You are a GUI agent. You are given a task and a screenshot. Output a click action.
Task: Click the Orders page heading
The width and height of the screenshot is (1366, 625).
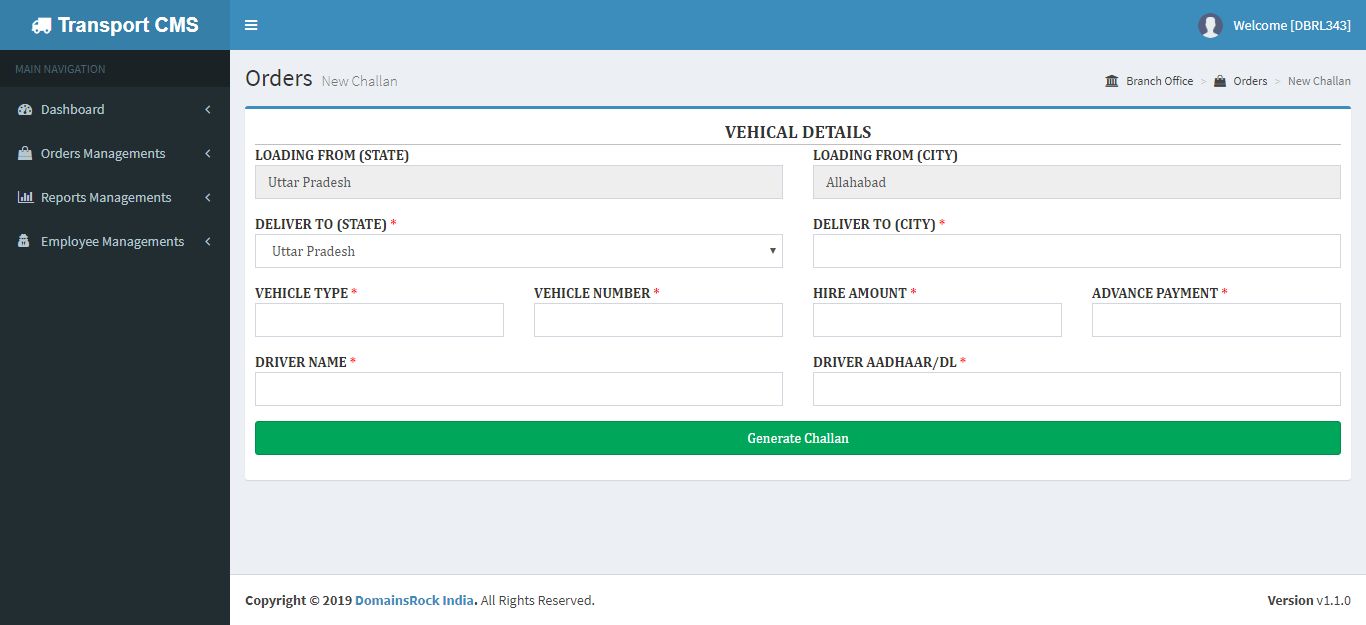[279, 78]
